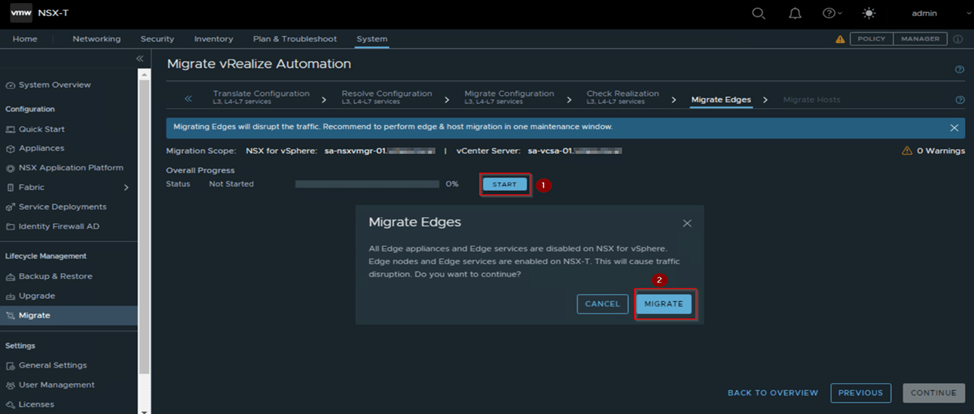Go to Plan & Troubleshoot tab
Image resolution: width=974 pixels, height=414 pixels.
pyautogui.click(x=294, y=39)
